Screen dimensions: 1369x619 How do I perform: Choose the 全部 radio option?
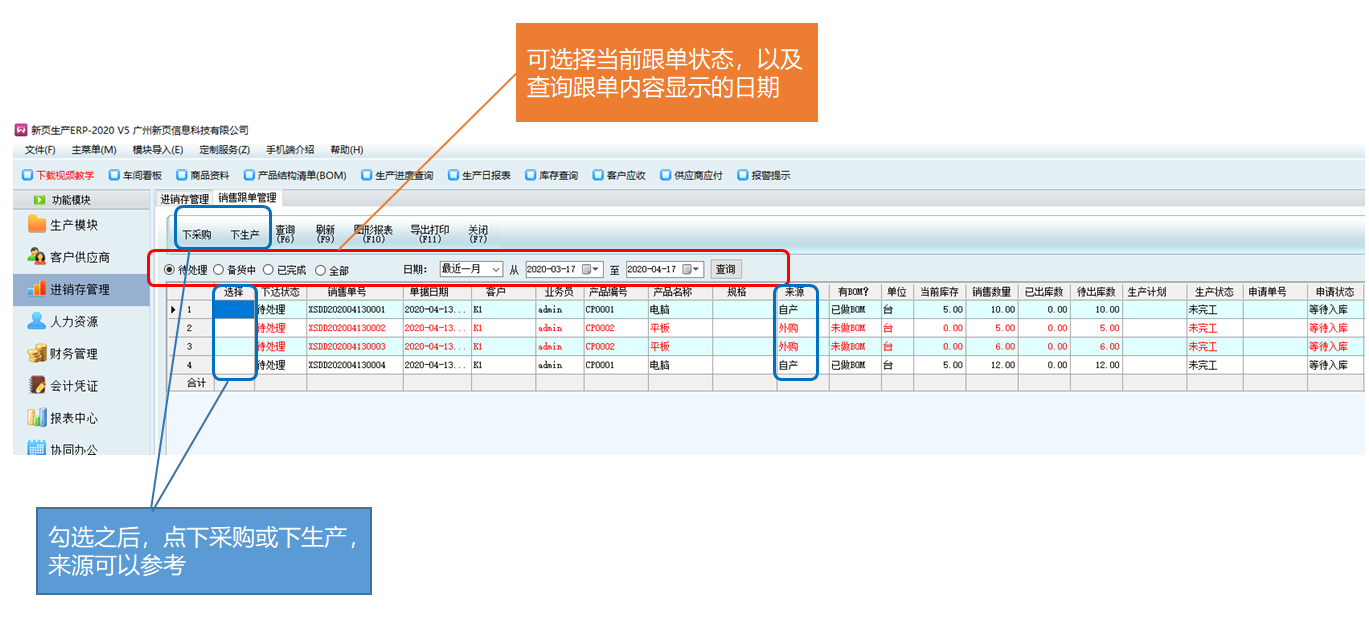coord(320,270)
